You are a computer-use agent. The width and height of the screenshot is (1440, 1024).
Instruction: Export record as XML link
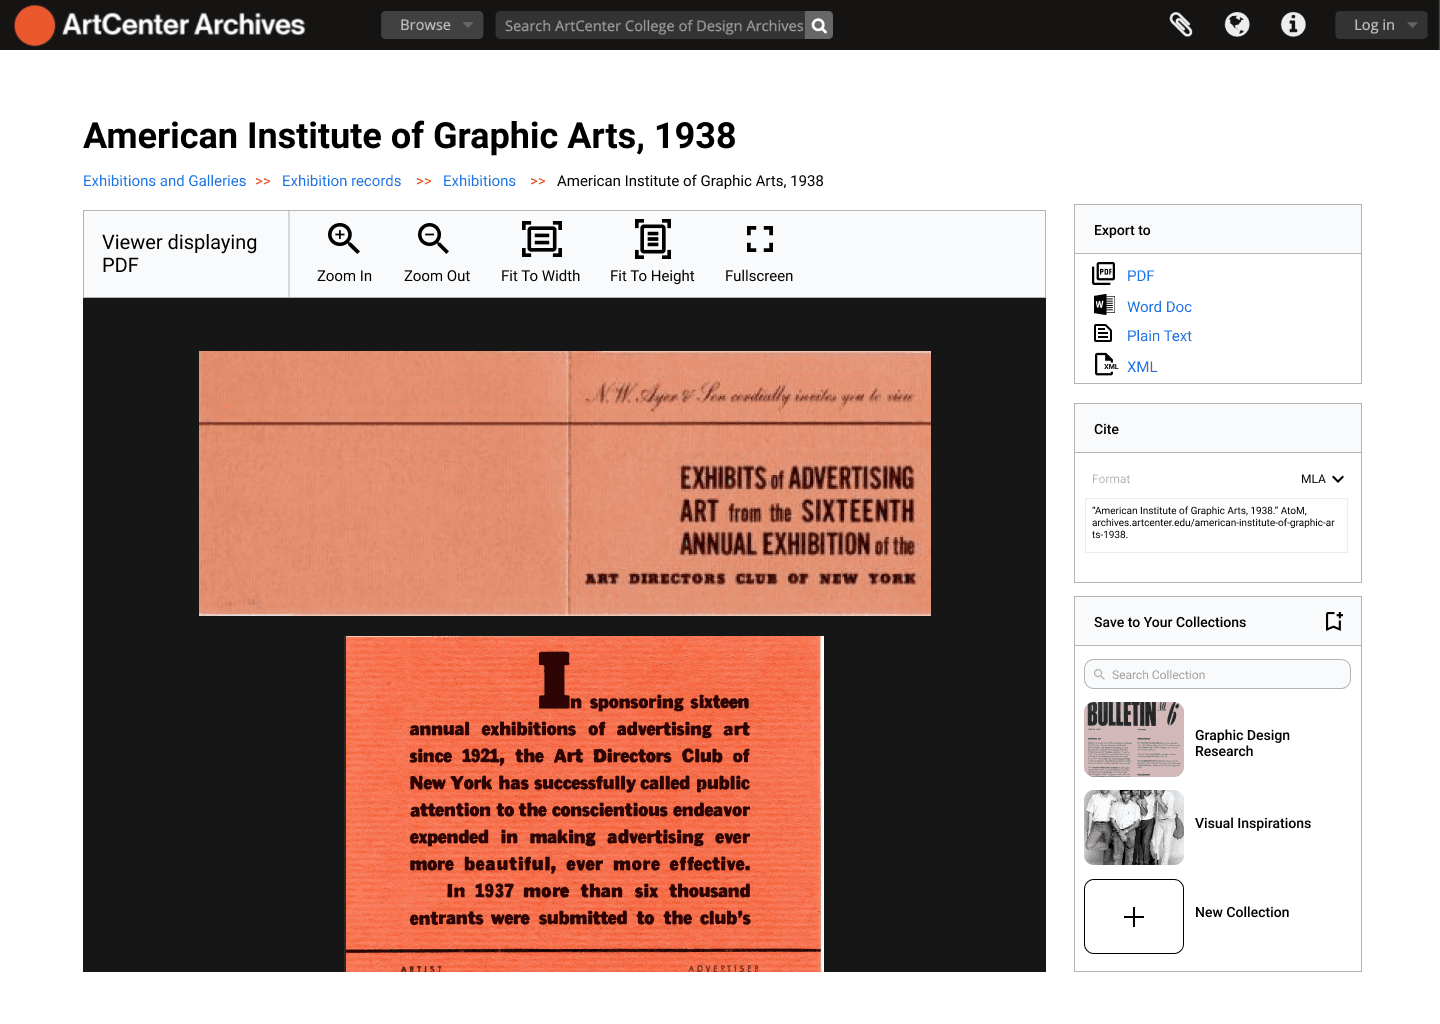click(1142, 367)
